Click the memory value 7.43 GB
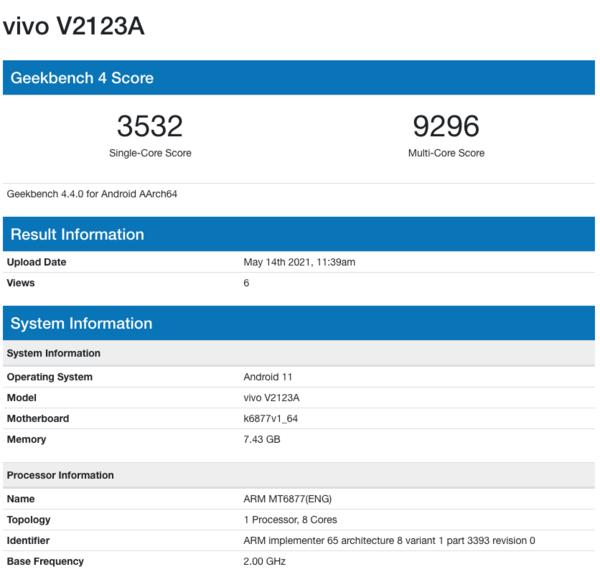 262,440
